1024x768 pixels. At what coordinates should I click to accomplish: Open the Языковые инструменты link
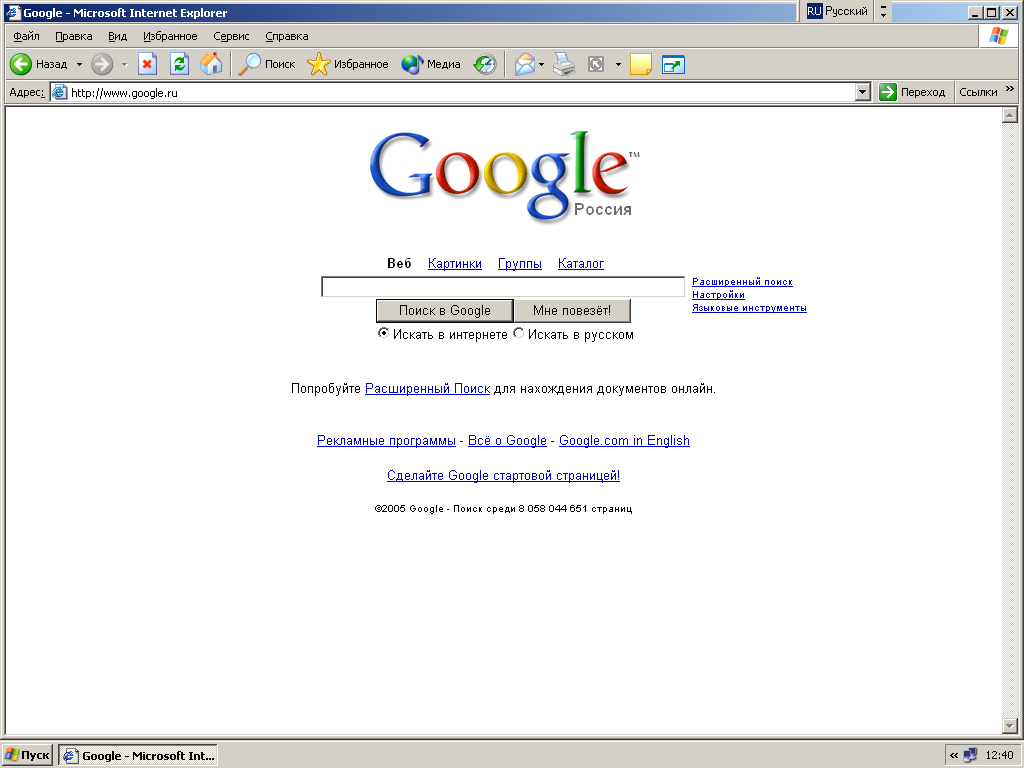coord(749,308)
